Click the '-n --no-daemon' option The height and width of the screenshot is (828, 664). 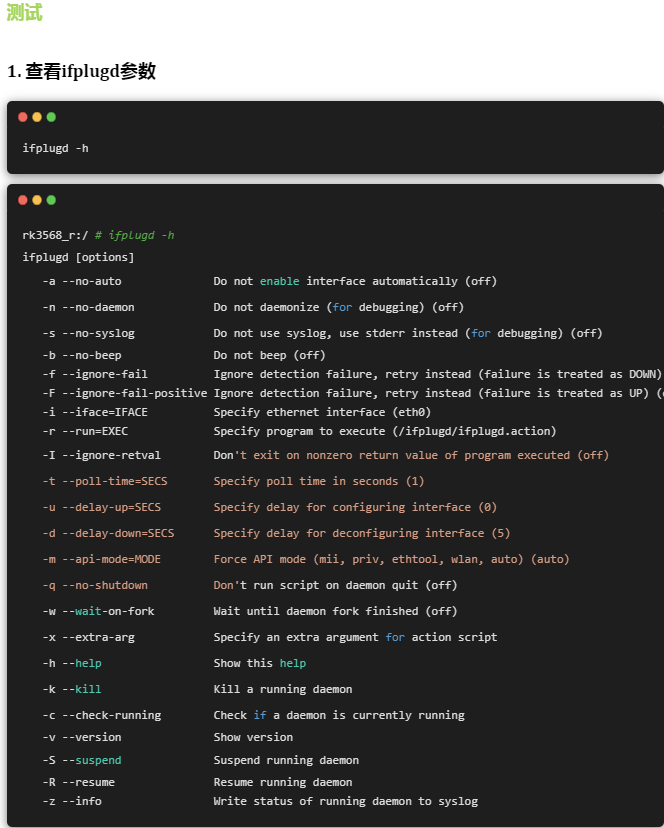[x=88, y=307]
